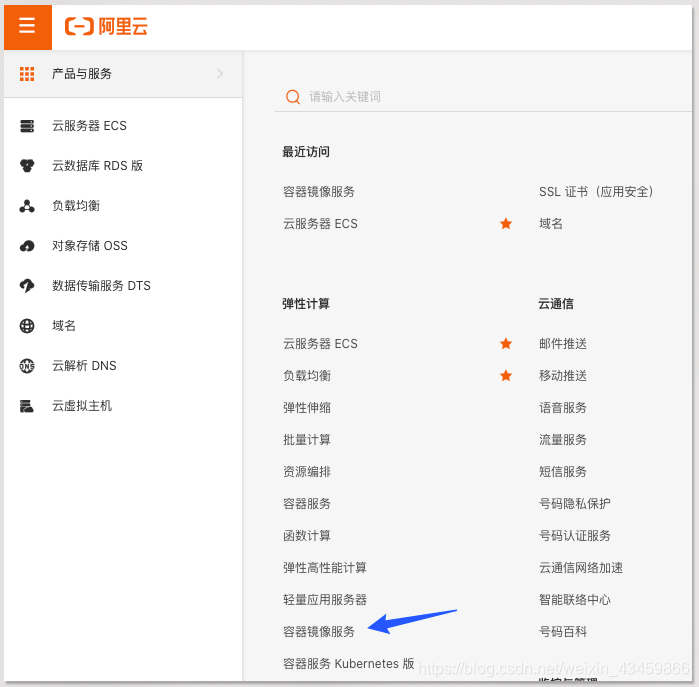Click the products and services grid icon

click(x=27, y=74)
